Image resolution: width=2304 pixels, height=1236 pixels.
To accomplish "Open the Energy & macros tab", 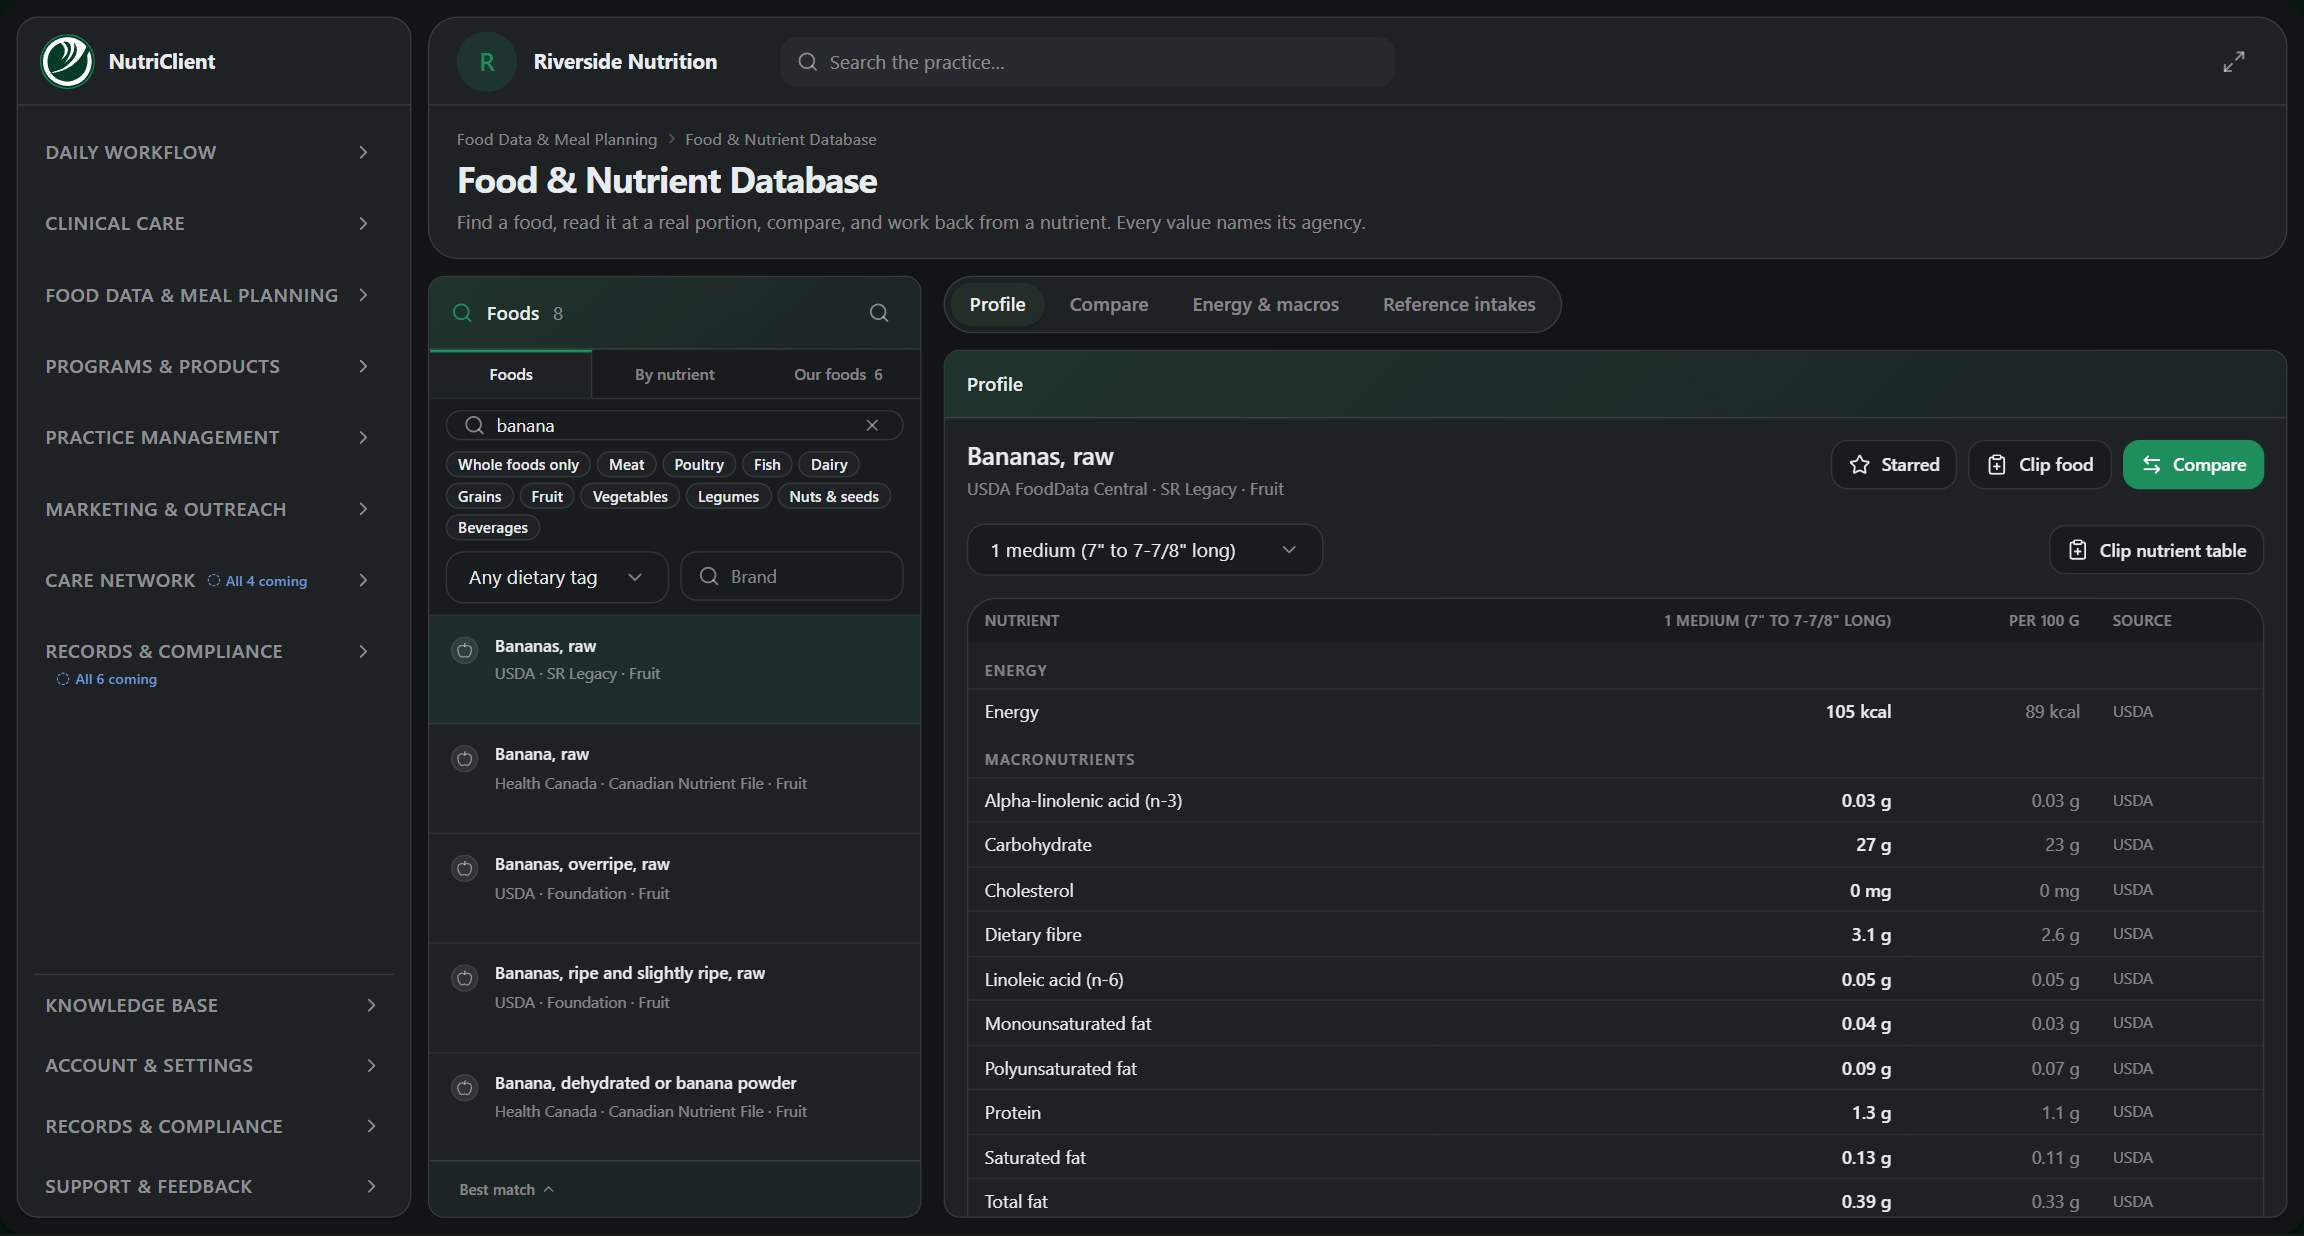I will (1265, 305).
